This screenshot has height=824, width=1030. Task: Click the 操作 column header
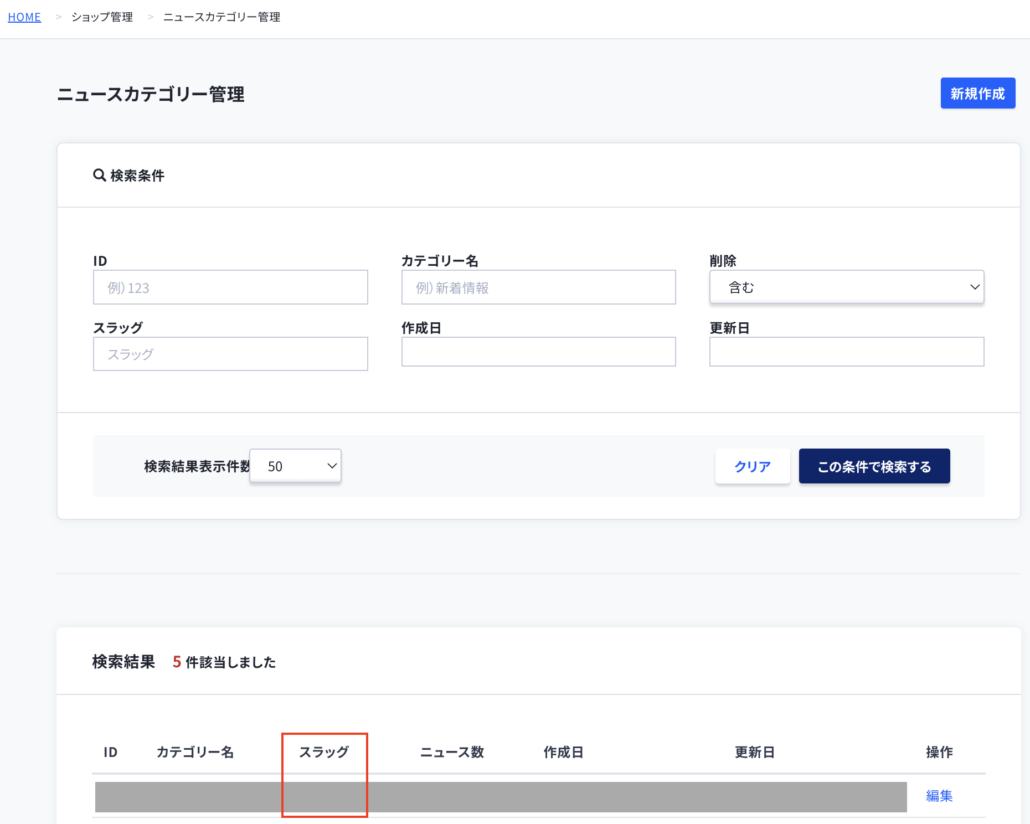tap(939, 752)
